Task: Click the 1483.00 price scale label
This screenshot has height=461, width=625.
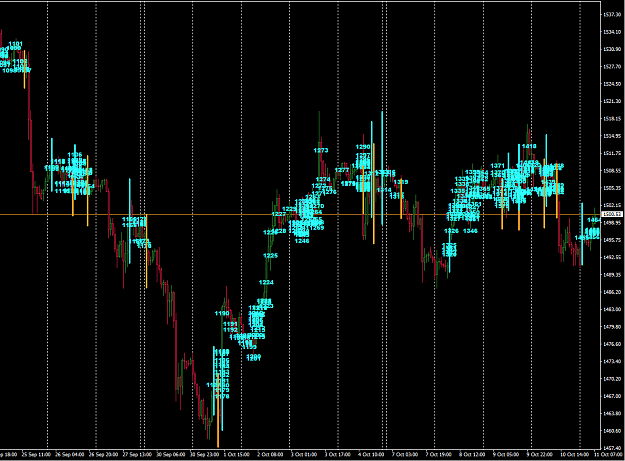Action: [613, 309]
